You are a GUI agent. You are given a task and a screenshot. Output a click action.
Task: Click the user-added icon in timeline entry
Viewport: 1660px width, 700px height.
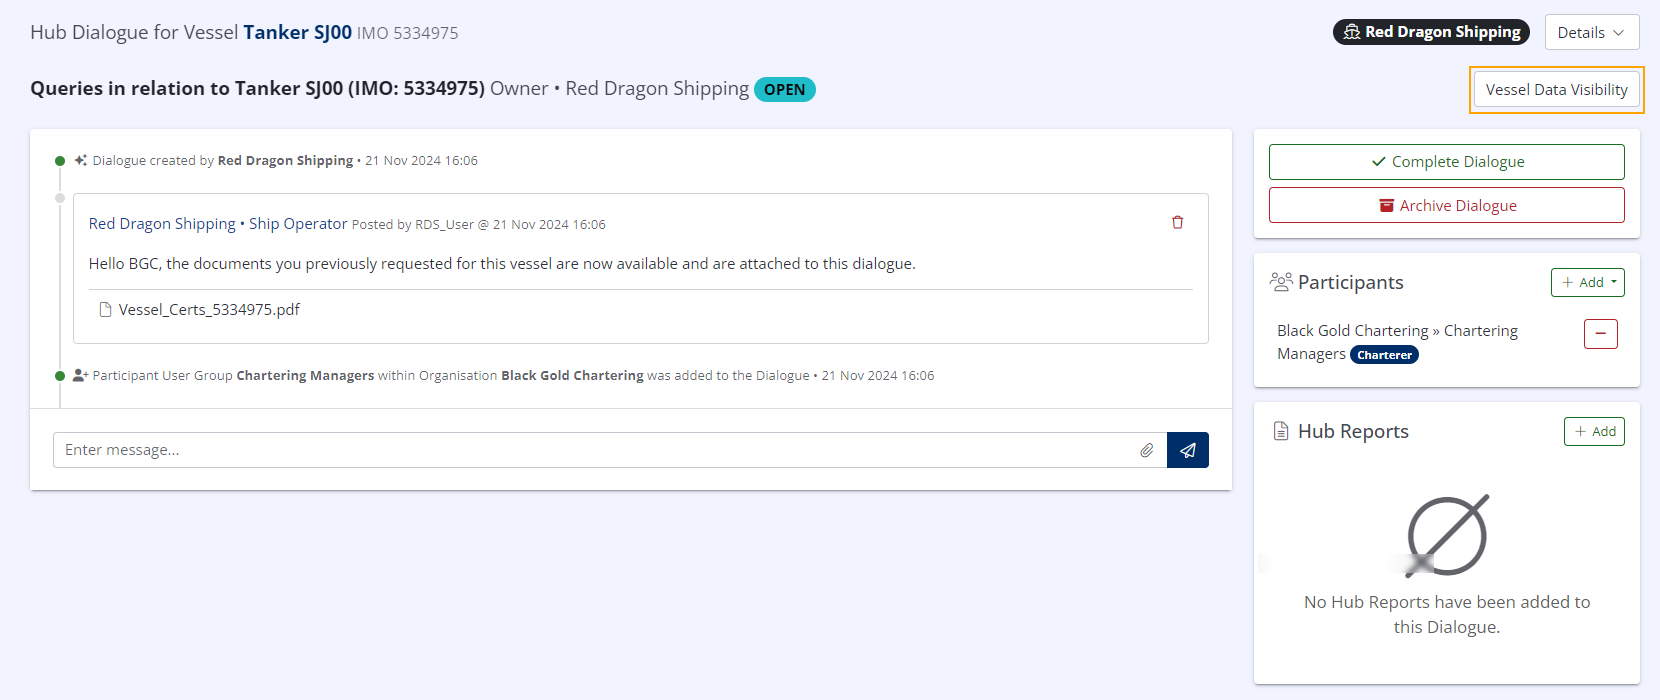[x=81, y=376]
